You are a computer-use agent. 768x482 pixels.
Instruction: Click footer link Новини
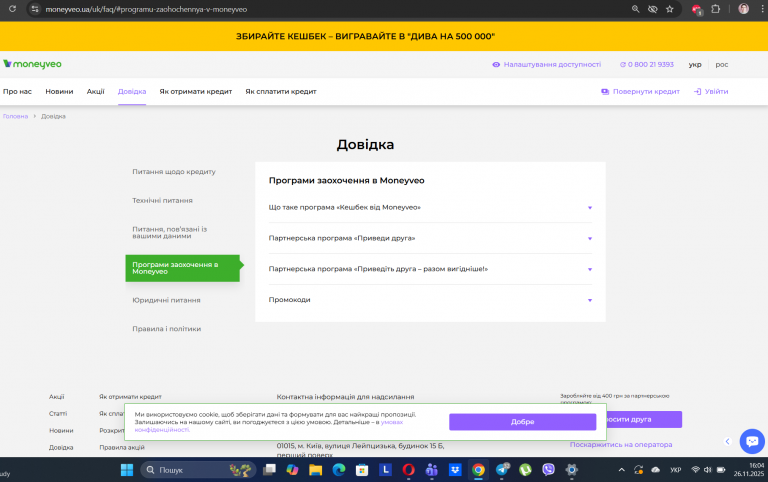click(x=61, y=431)
